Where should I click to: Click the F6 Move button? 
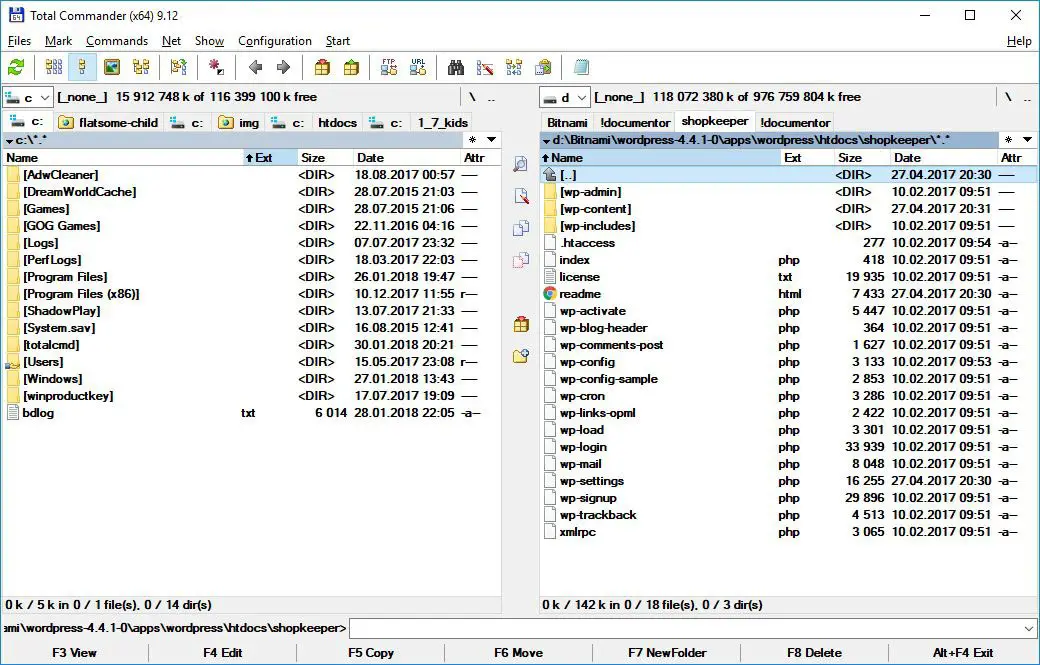pos(519,652)
